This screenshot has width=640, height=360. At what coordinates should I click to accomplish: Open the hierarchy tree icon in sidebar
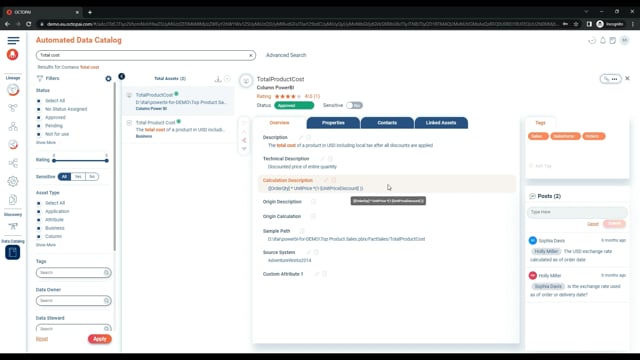pyautogui.click(x=13, y=126)
